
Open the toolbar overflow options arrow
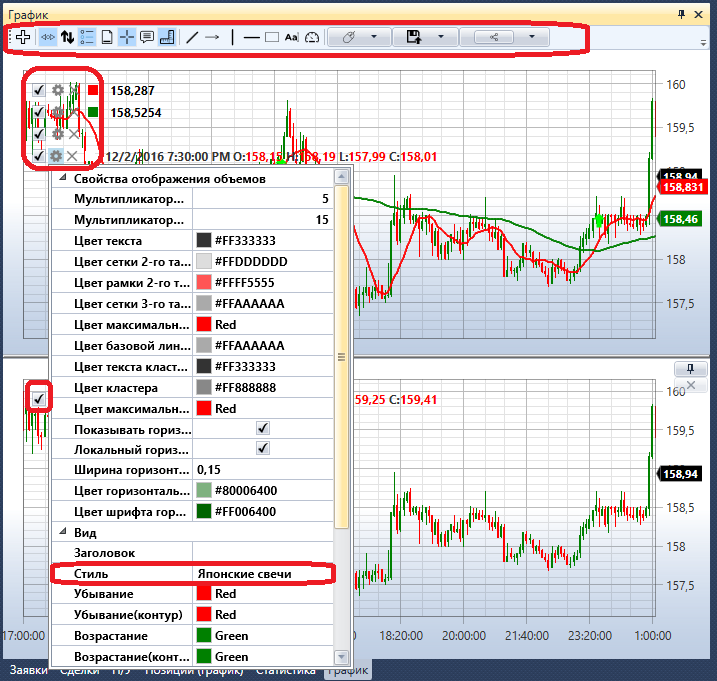[x=703, y=43]
